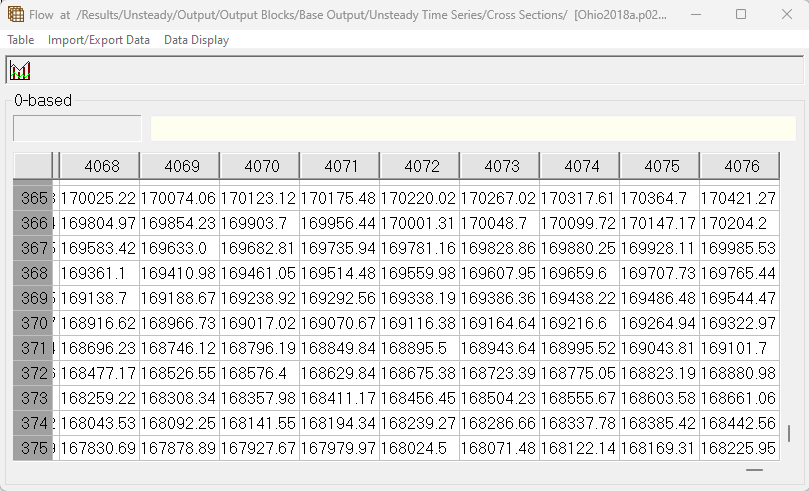Click cell value 169238.92
The width and height of the screenshot is (809, 491).
tap(258, 298)
